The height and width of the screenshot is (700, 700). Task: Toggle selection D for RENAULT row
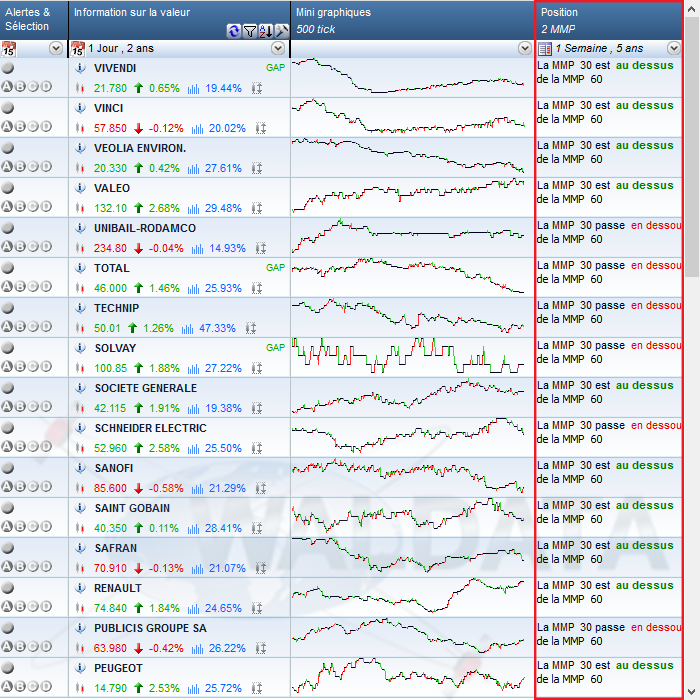[x=46, y=606]
